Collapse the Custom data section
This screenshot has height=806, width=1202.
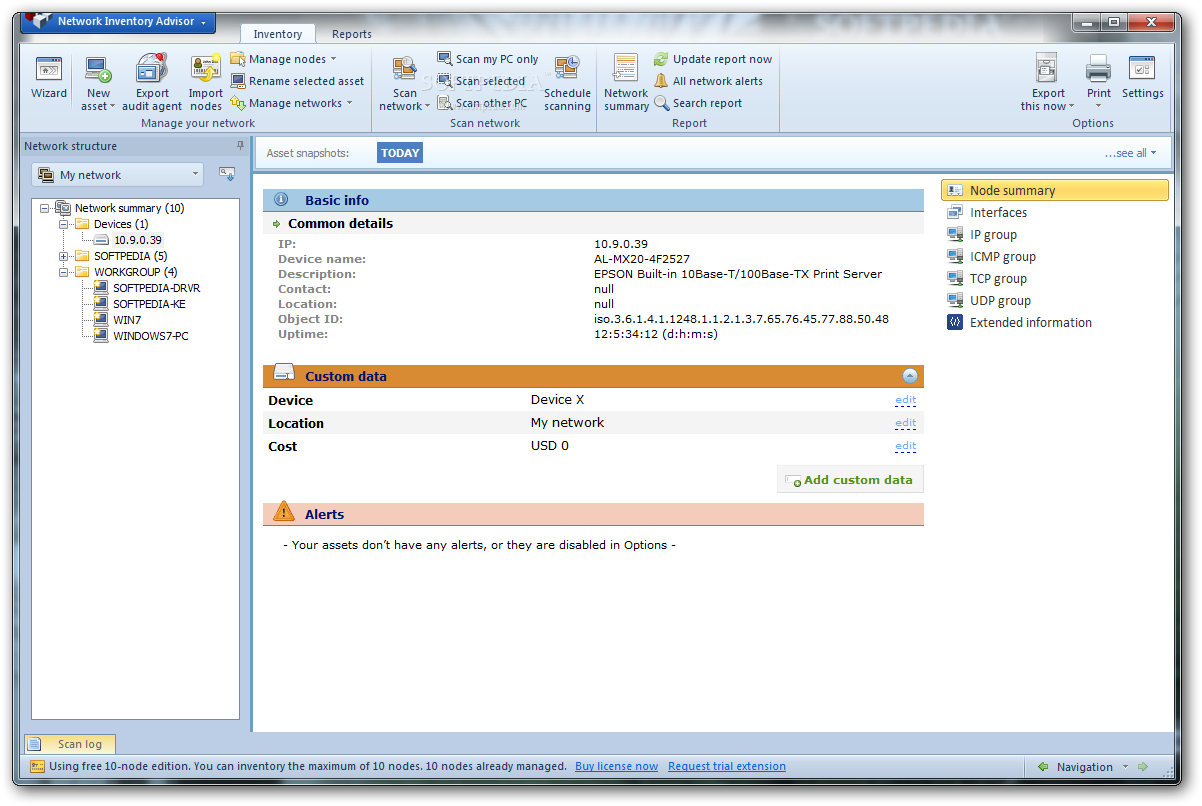point(909,376)
